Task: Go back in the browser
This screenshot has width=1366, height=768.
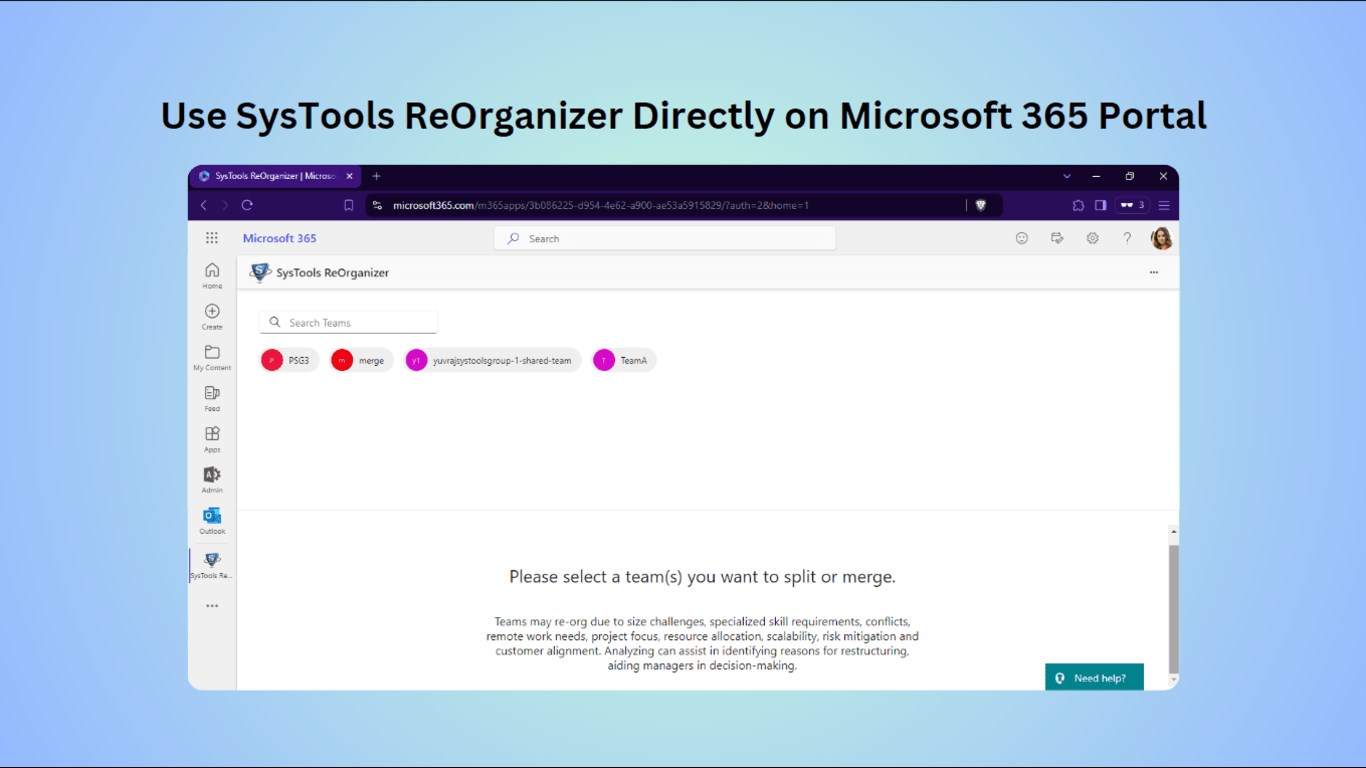Action: [204, 205]
